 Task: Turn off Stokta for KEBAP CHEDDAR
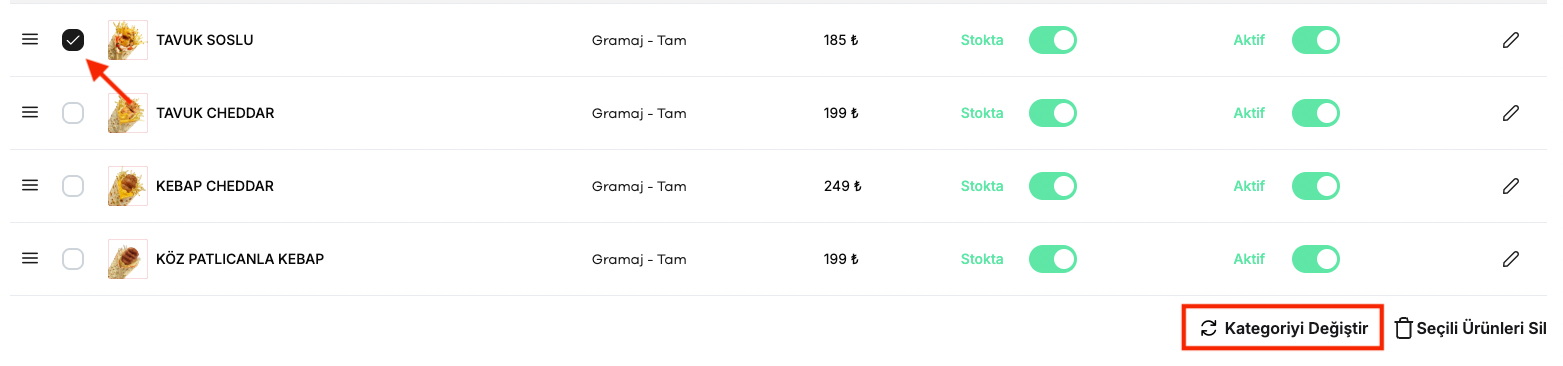1053,186
